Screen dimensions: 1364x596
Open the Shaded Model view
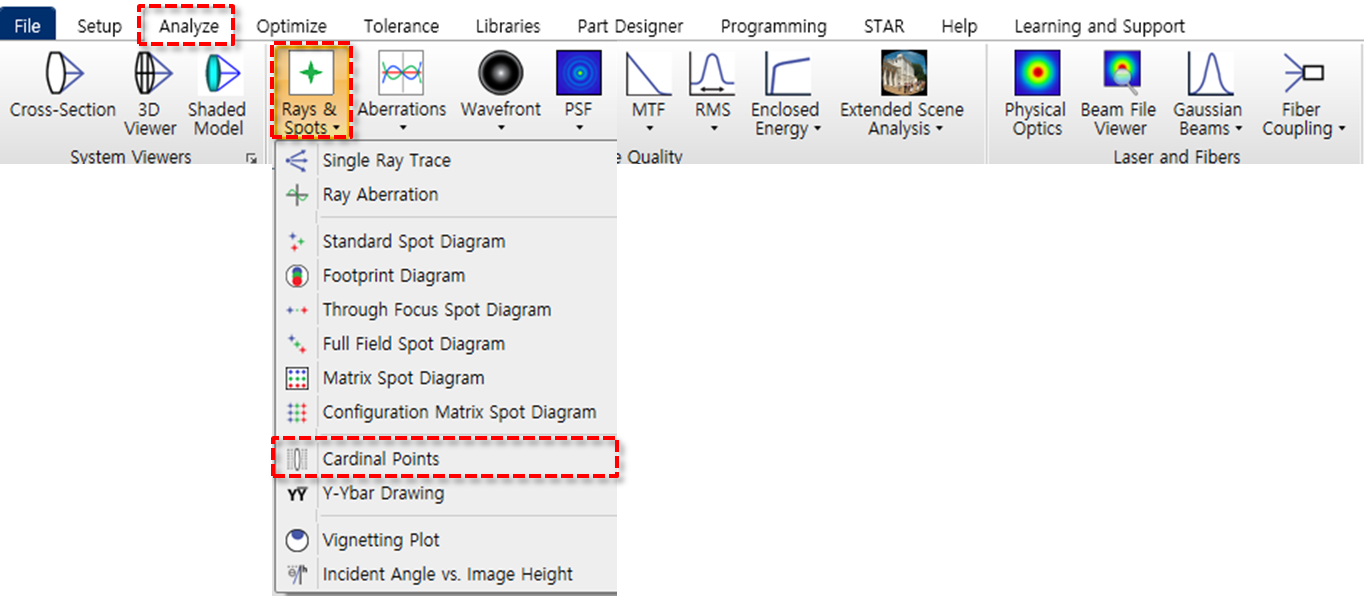[x=217, y=93]
